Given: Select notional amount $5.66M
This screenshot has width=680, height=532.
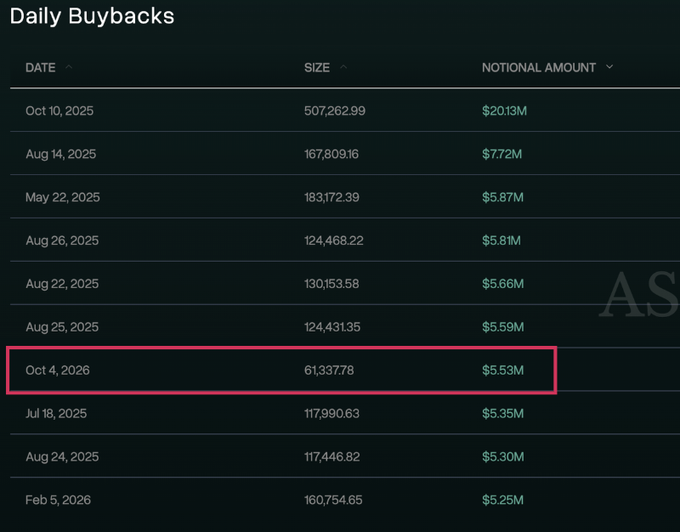Looking at the screenshot, I should [503, 284].
